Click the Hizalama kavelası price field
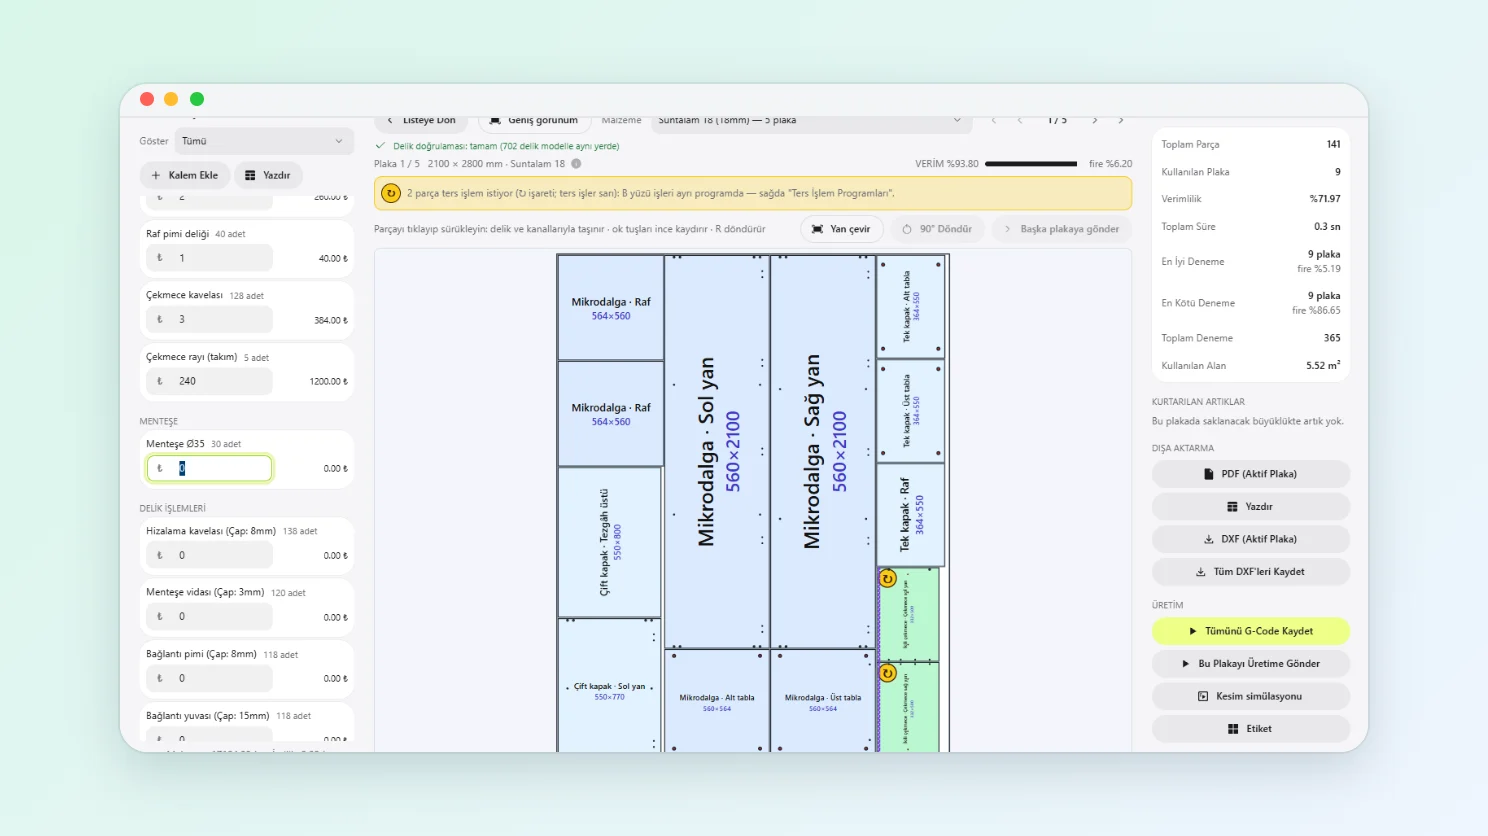Screen dimensions: 1488x836 (x=209, y=555)
